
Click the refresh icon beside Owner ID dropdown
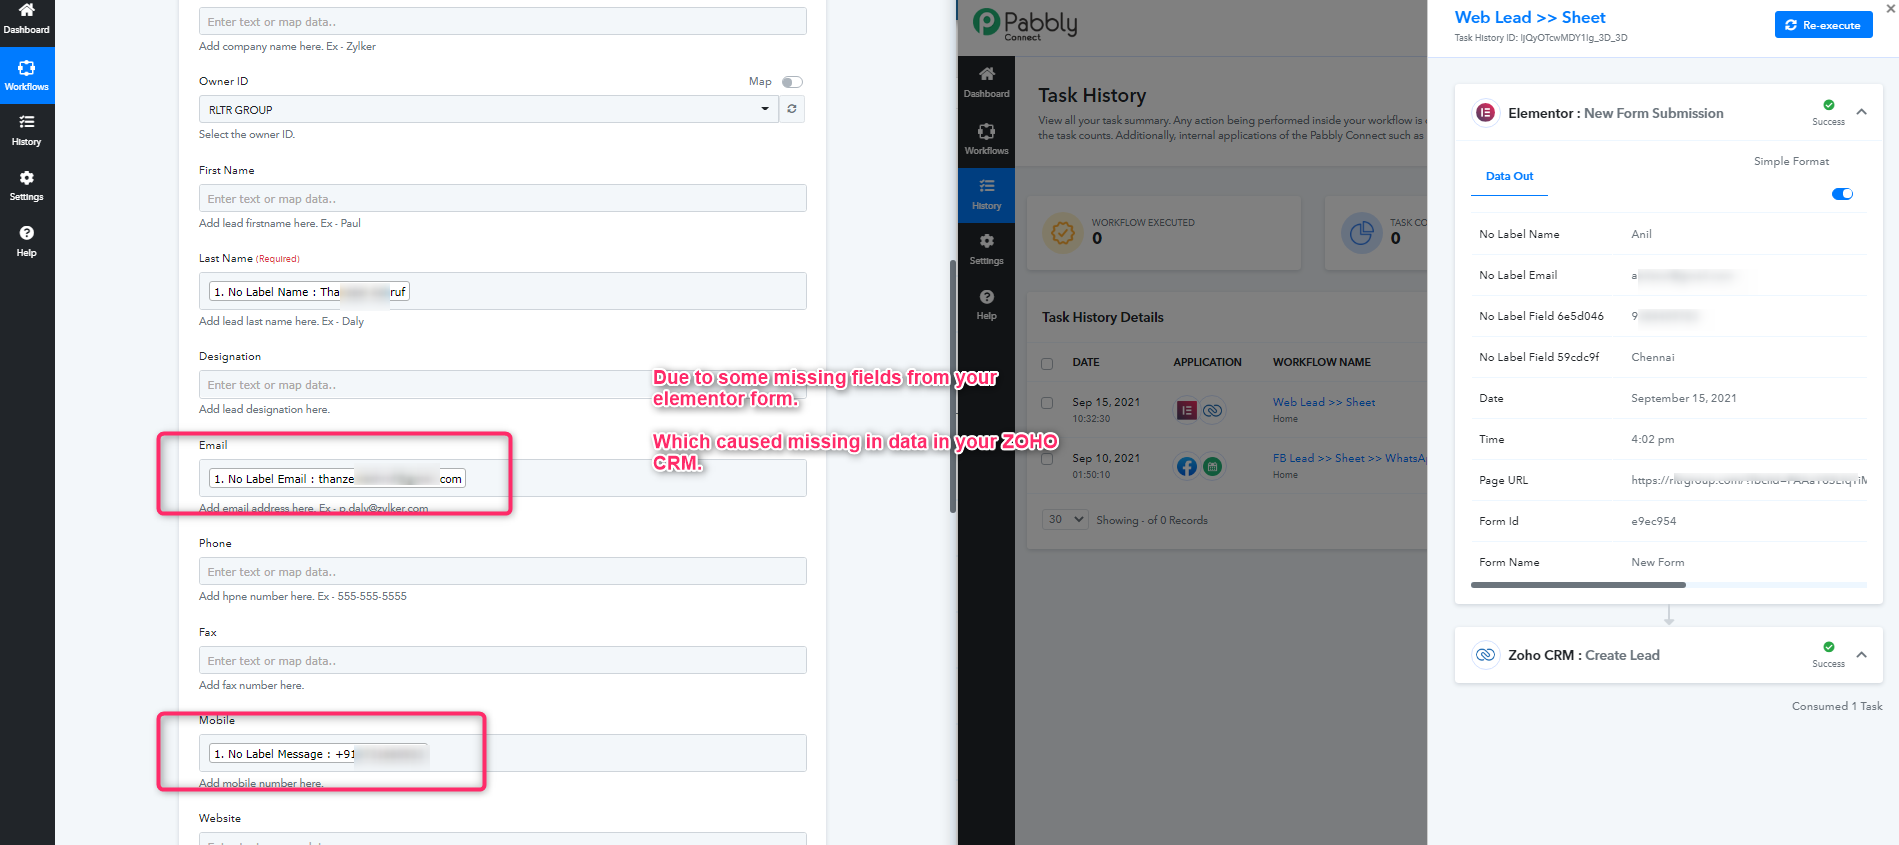pyautogui.click(x=792, y=109)
